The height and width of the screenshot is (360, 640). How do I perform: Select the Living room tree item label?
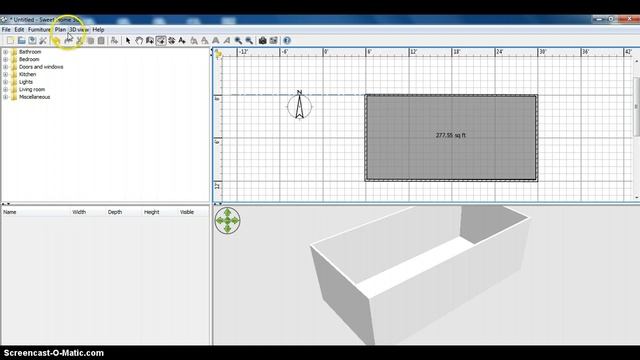[x=32, y=89]
